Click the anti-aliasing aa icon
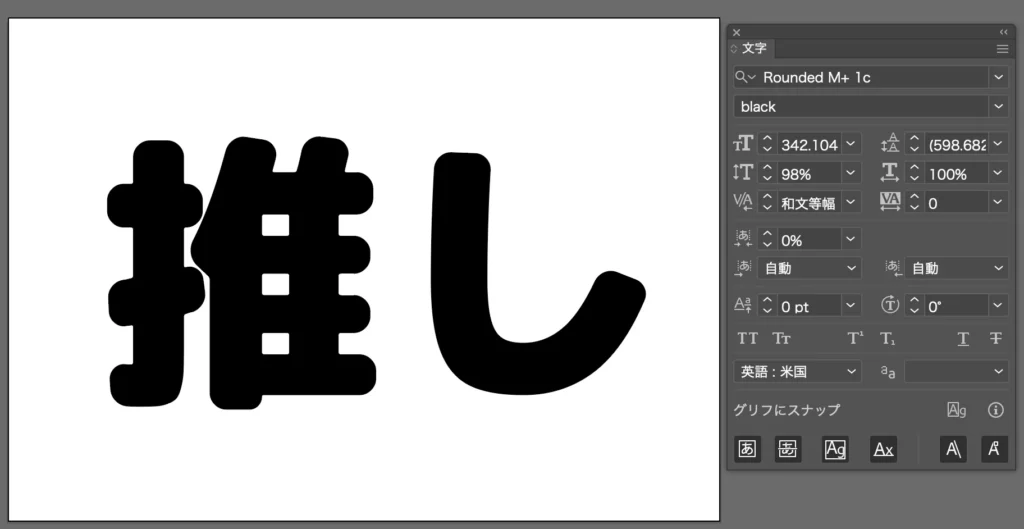The image size is (1024, 529). pos(888,372)
